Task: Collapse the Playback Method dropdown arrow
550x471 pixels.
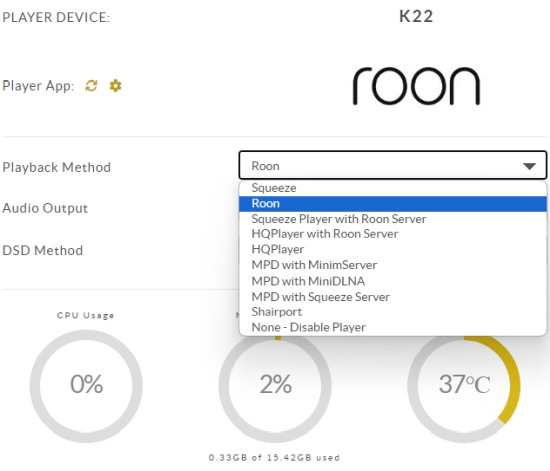Action: coord(529,166)
